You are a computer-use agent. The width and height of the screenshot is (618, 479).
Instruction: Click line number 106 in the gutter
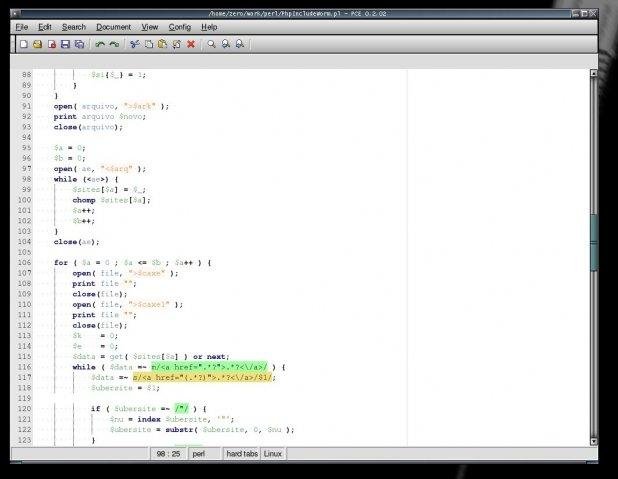pos(24,263)
